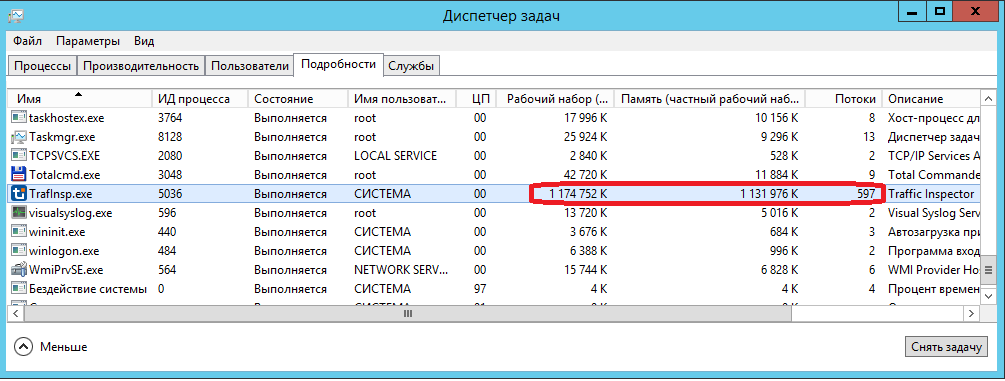Click the winlogon.exe process icon
The image size is (1005, 381).
click(x=19, y=251)
